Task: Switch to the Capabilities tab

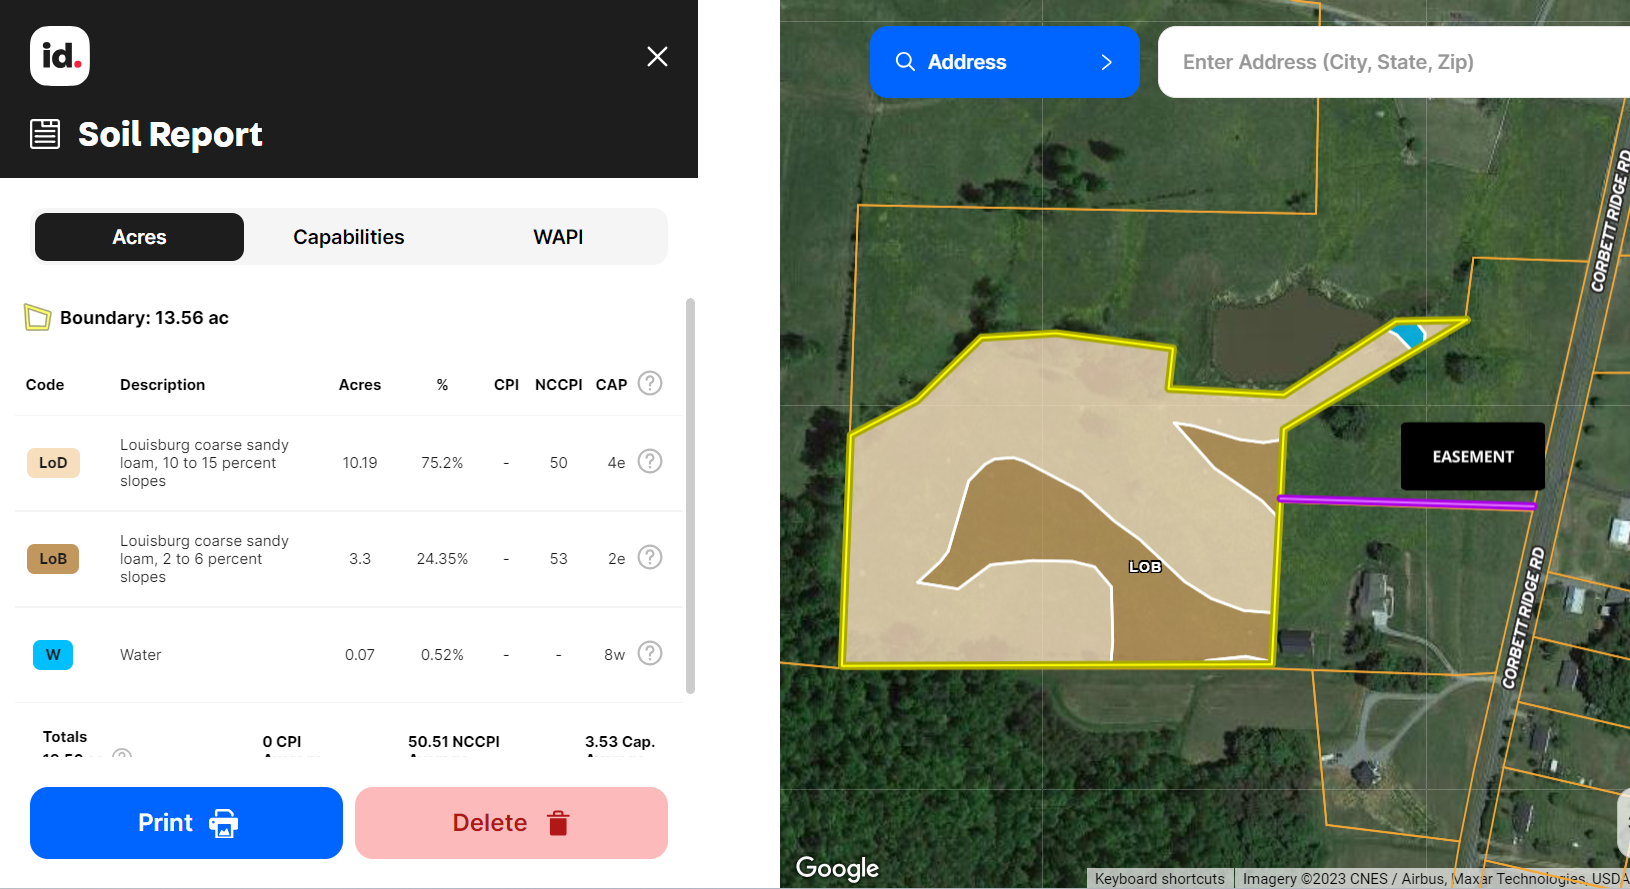Action: pyautogui.click(x=348, y=237)
